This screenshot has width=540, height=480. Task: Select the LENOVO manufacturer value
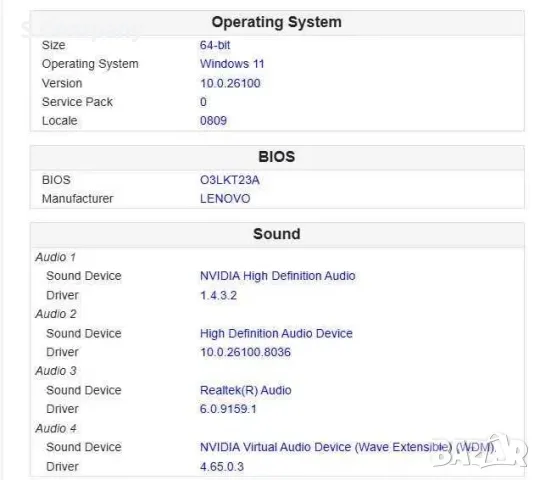(225, 199)
